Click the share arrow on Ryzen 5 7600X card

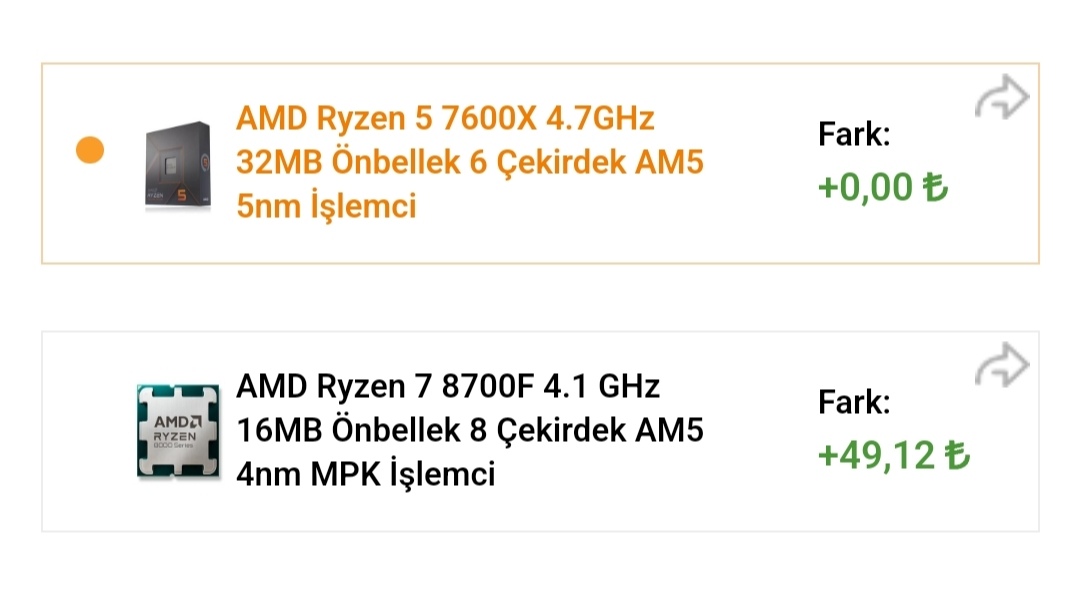click(1002, 100)
